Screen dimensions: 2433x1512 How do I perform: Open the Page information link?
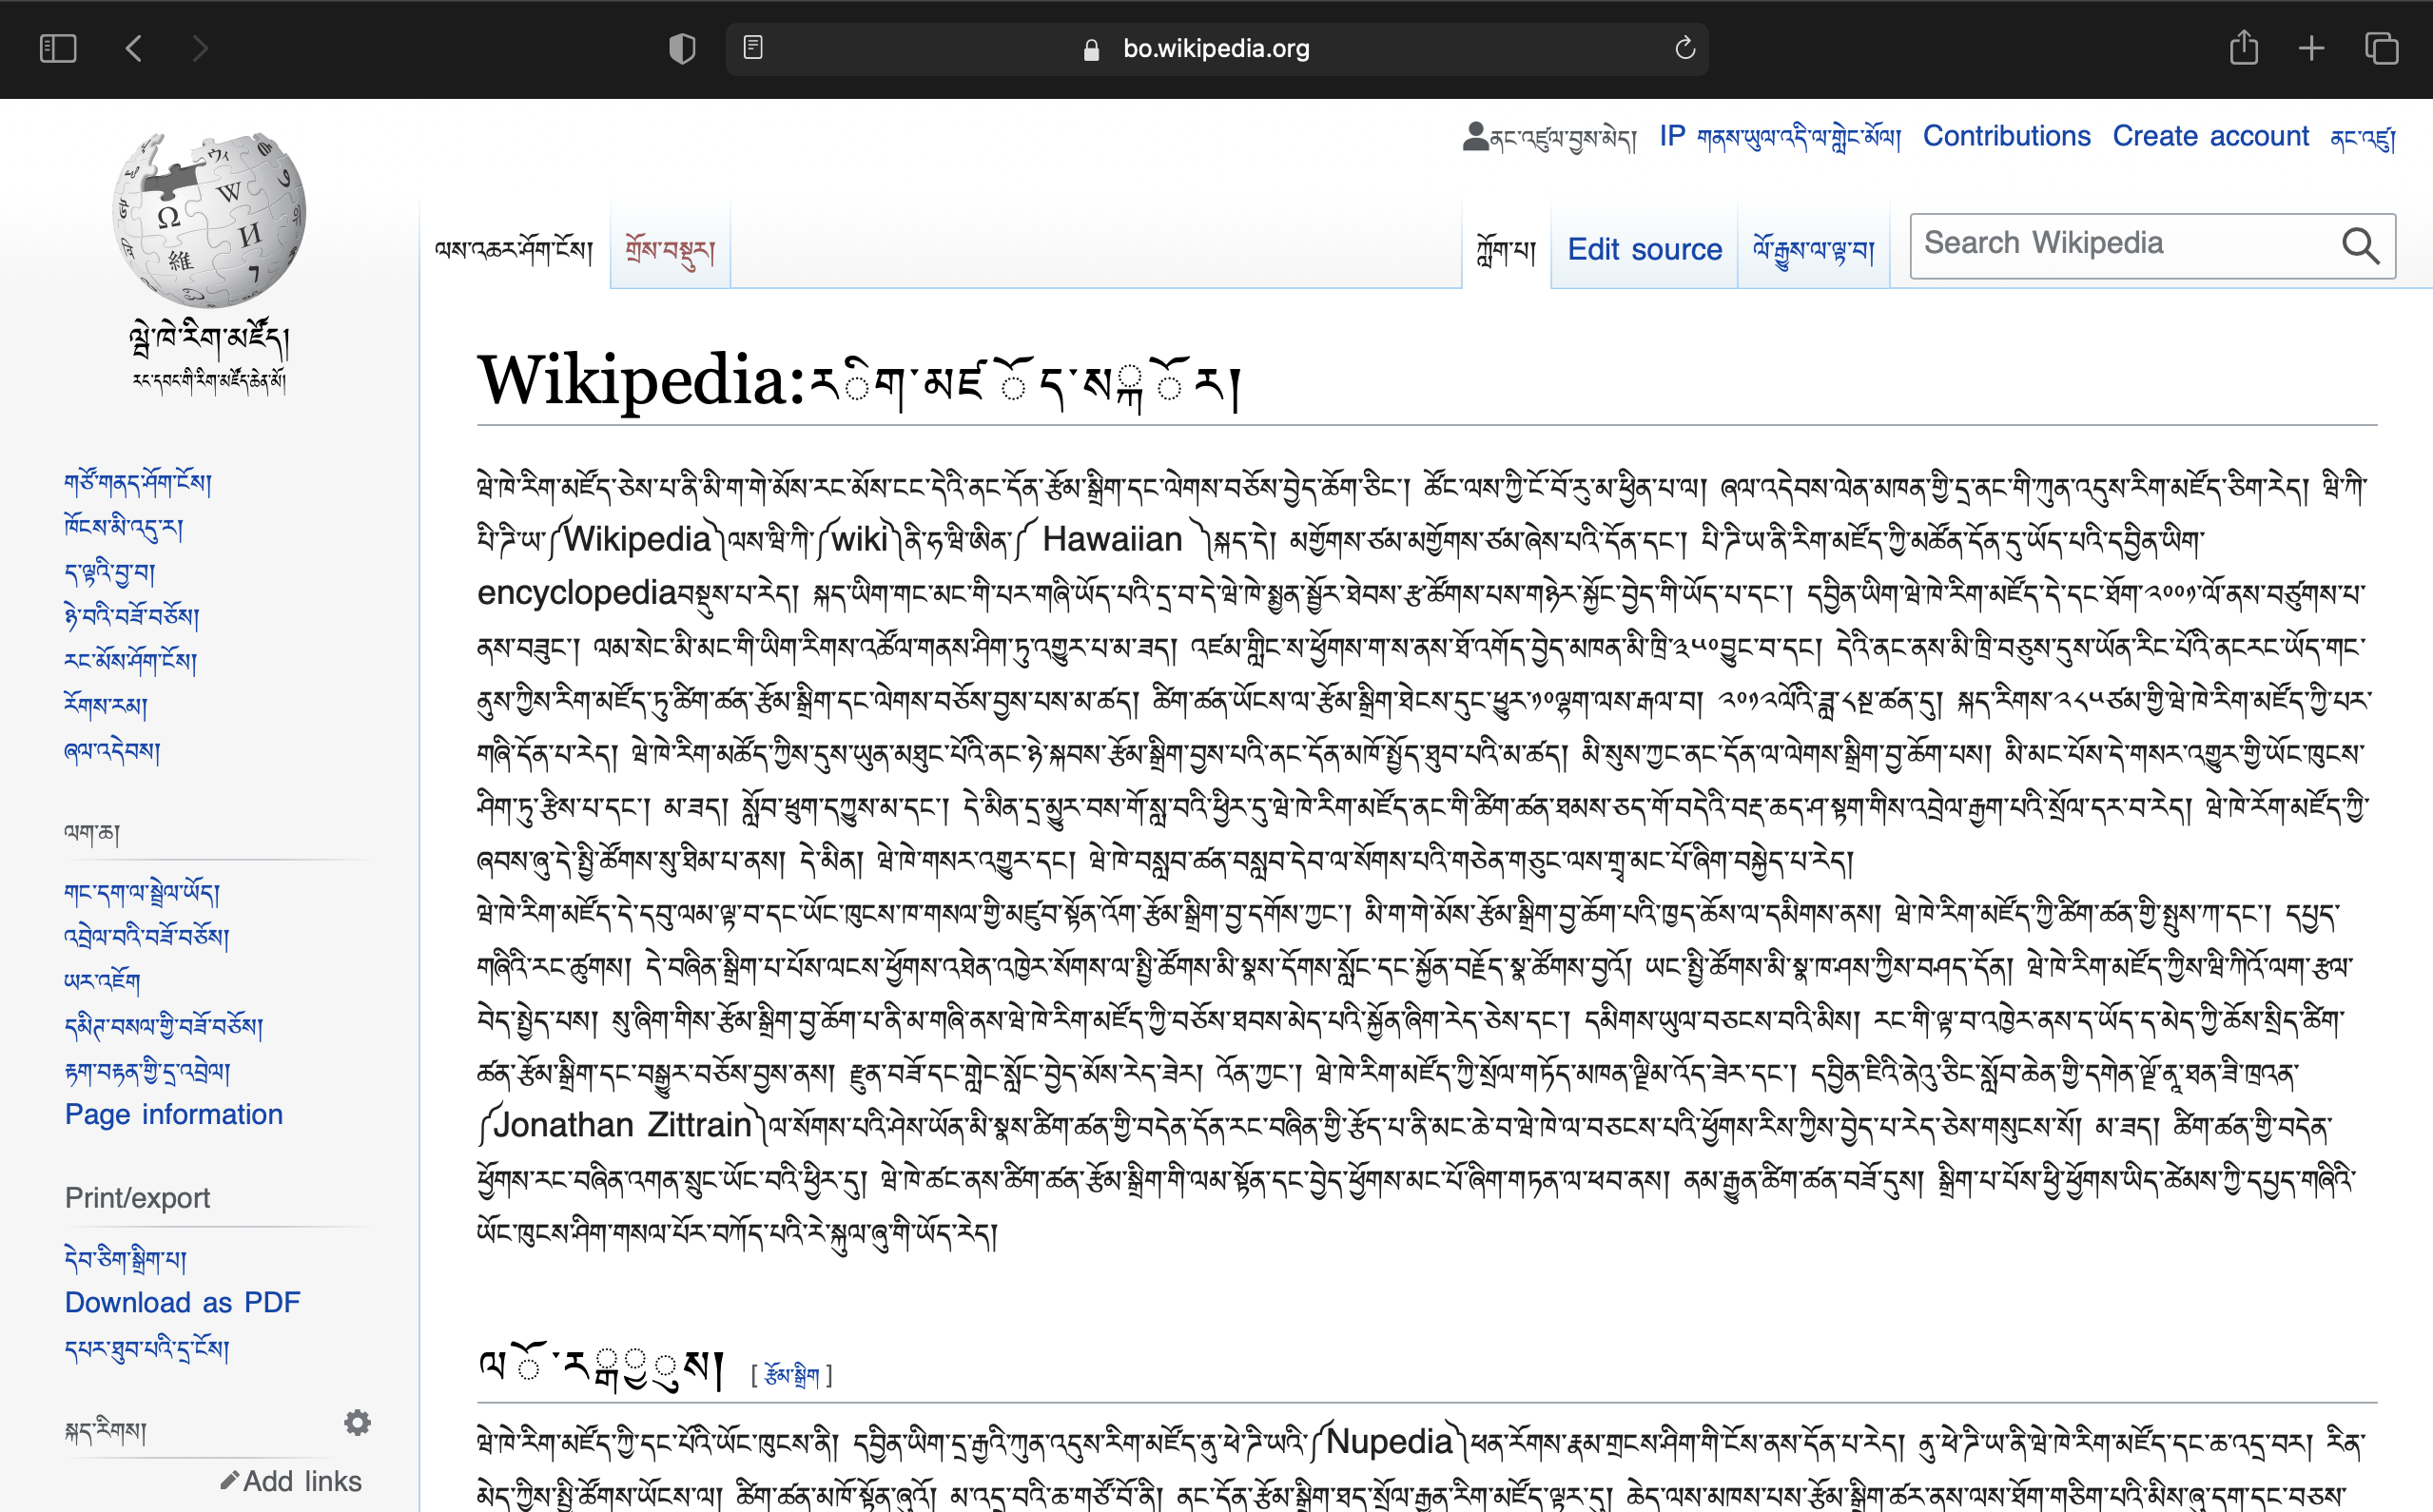point(174,1114)
